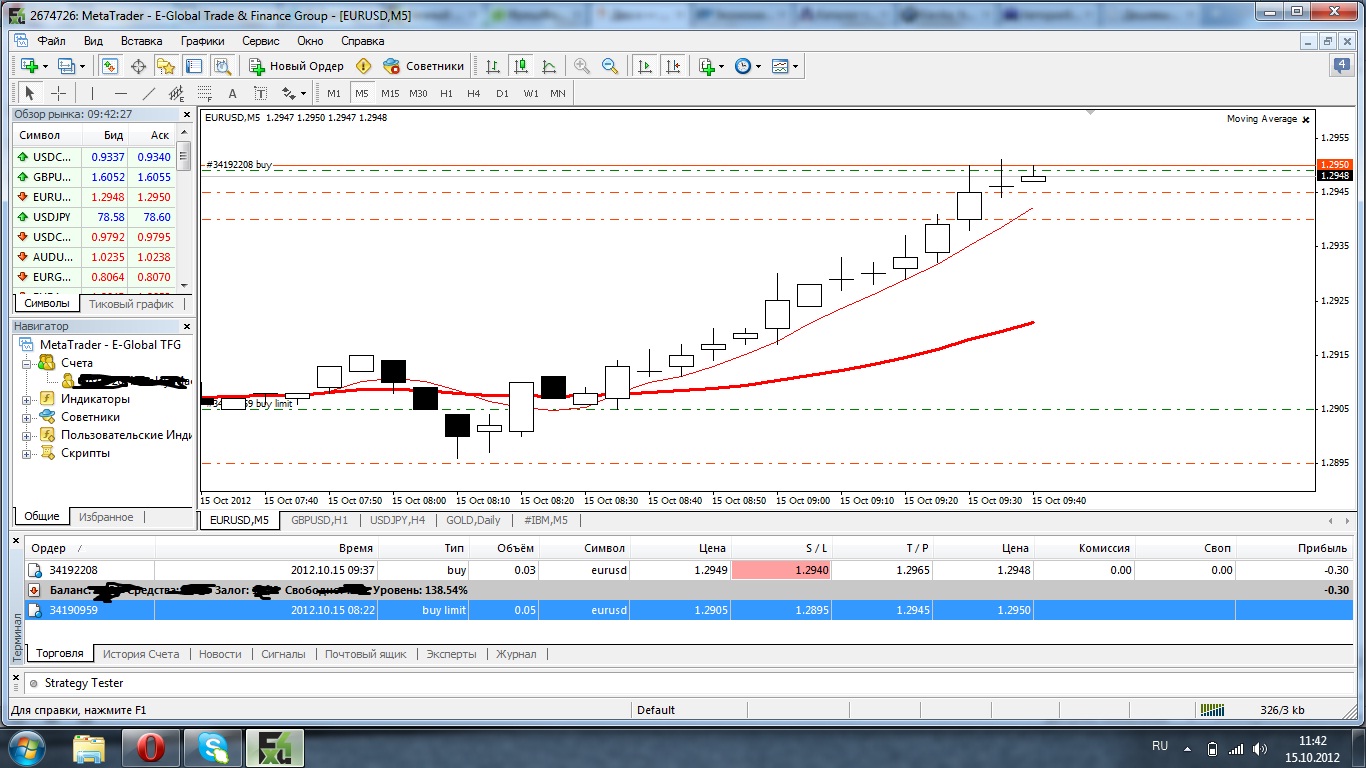
Task: Select the Horizontal Line drawing tool
Action: coord(120,93)
